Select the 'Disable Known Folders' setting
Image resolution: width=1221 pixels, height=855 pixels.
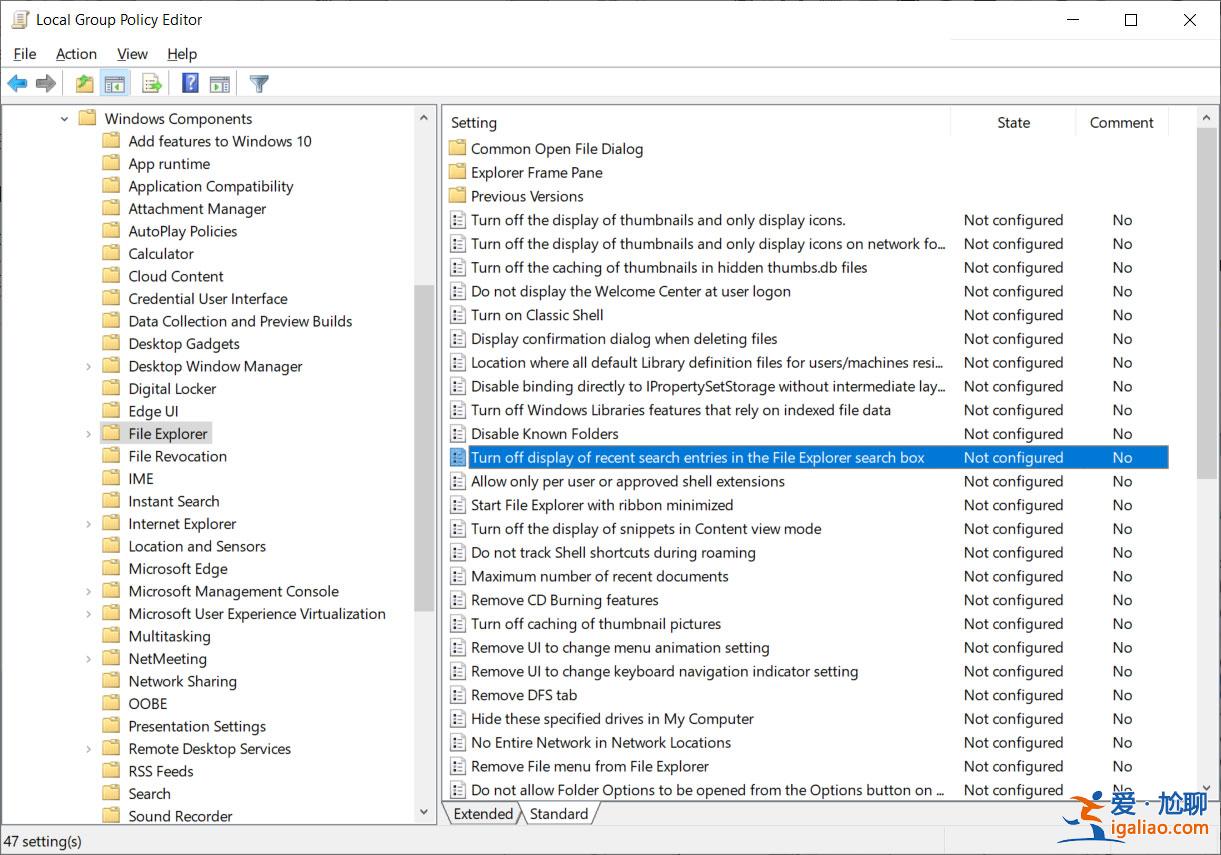(545, 433)
